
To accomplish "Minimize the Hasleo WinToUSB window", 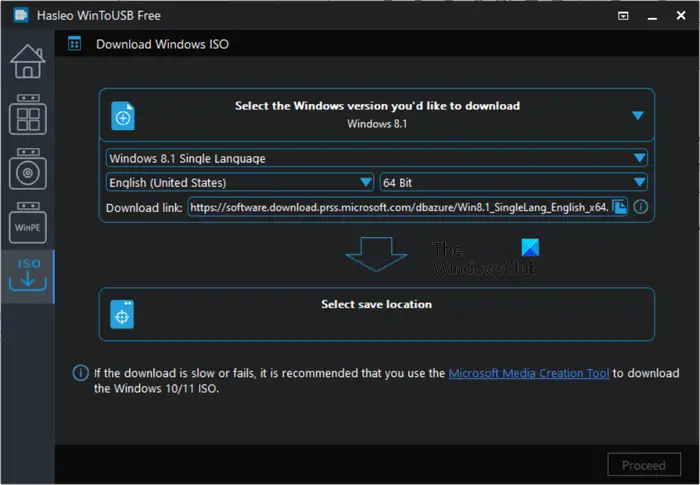I will pyautogui.click(x=652, y=16).
